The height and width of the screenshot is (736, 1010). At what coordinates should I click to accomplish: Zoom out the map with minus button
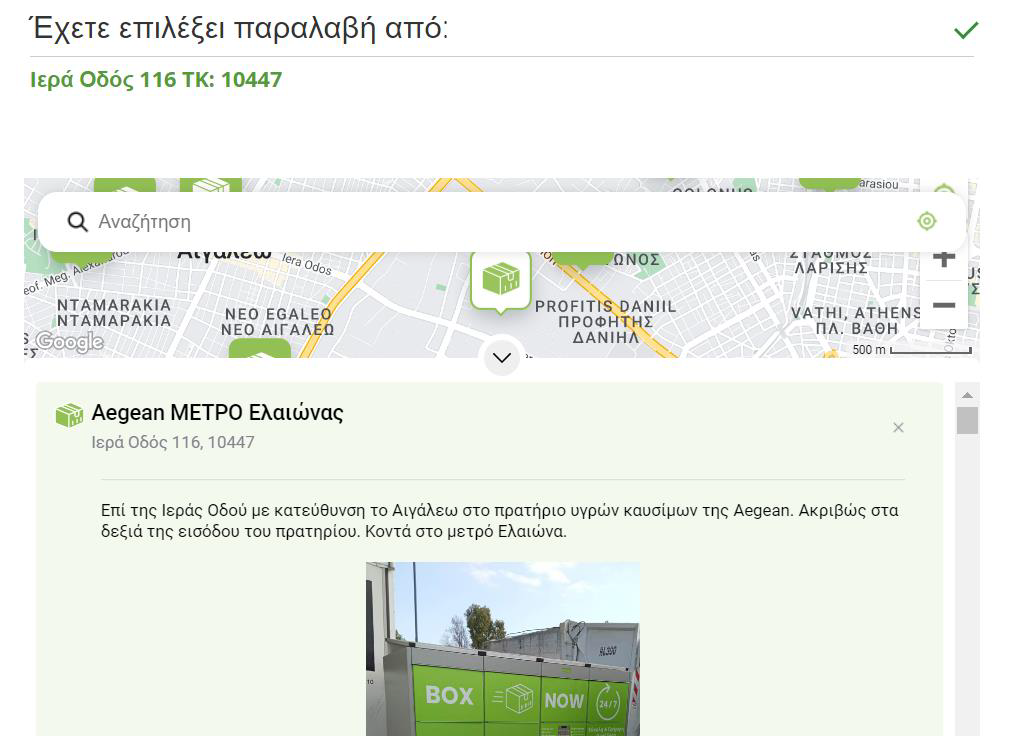tap(943, 305)
